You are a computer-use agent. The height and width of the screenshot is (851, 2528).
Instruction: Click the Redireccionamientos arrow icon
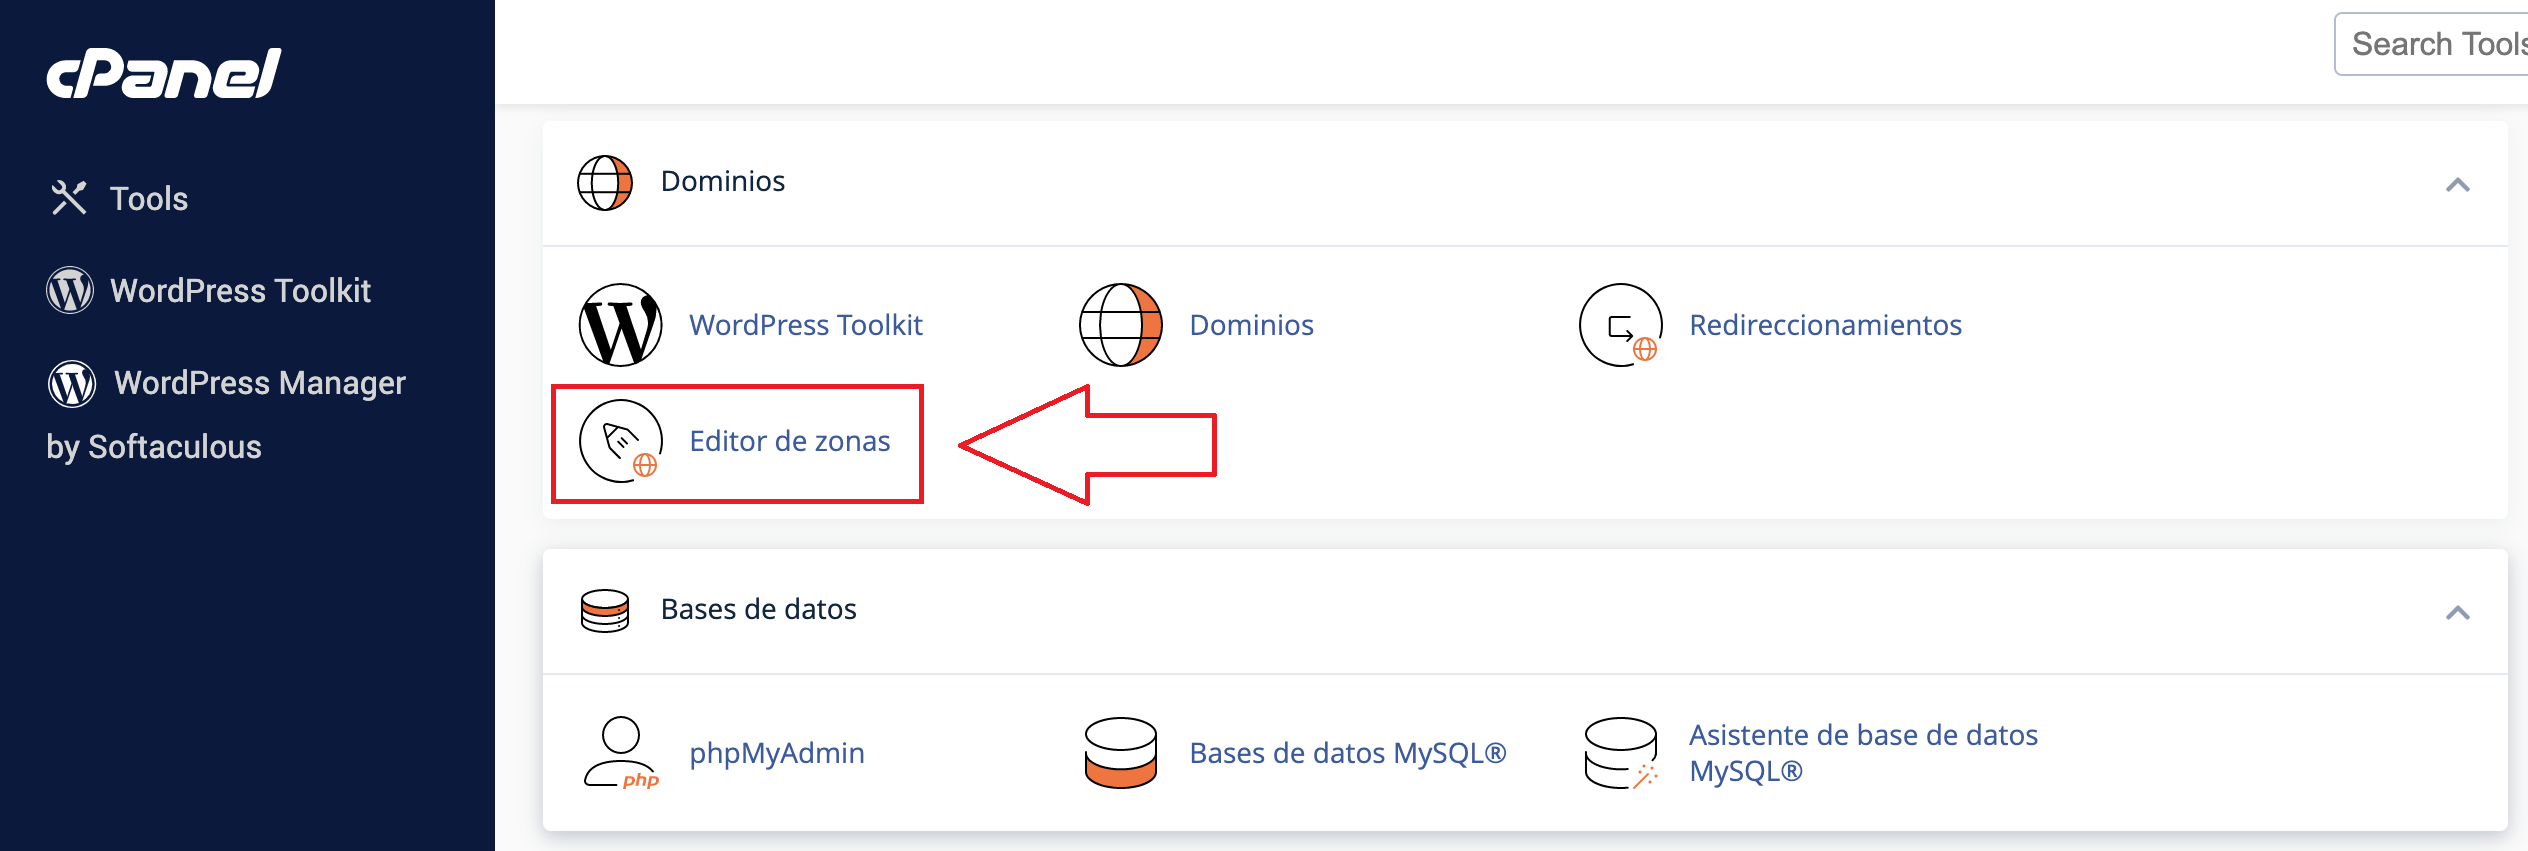(1621, 325)
